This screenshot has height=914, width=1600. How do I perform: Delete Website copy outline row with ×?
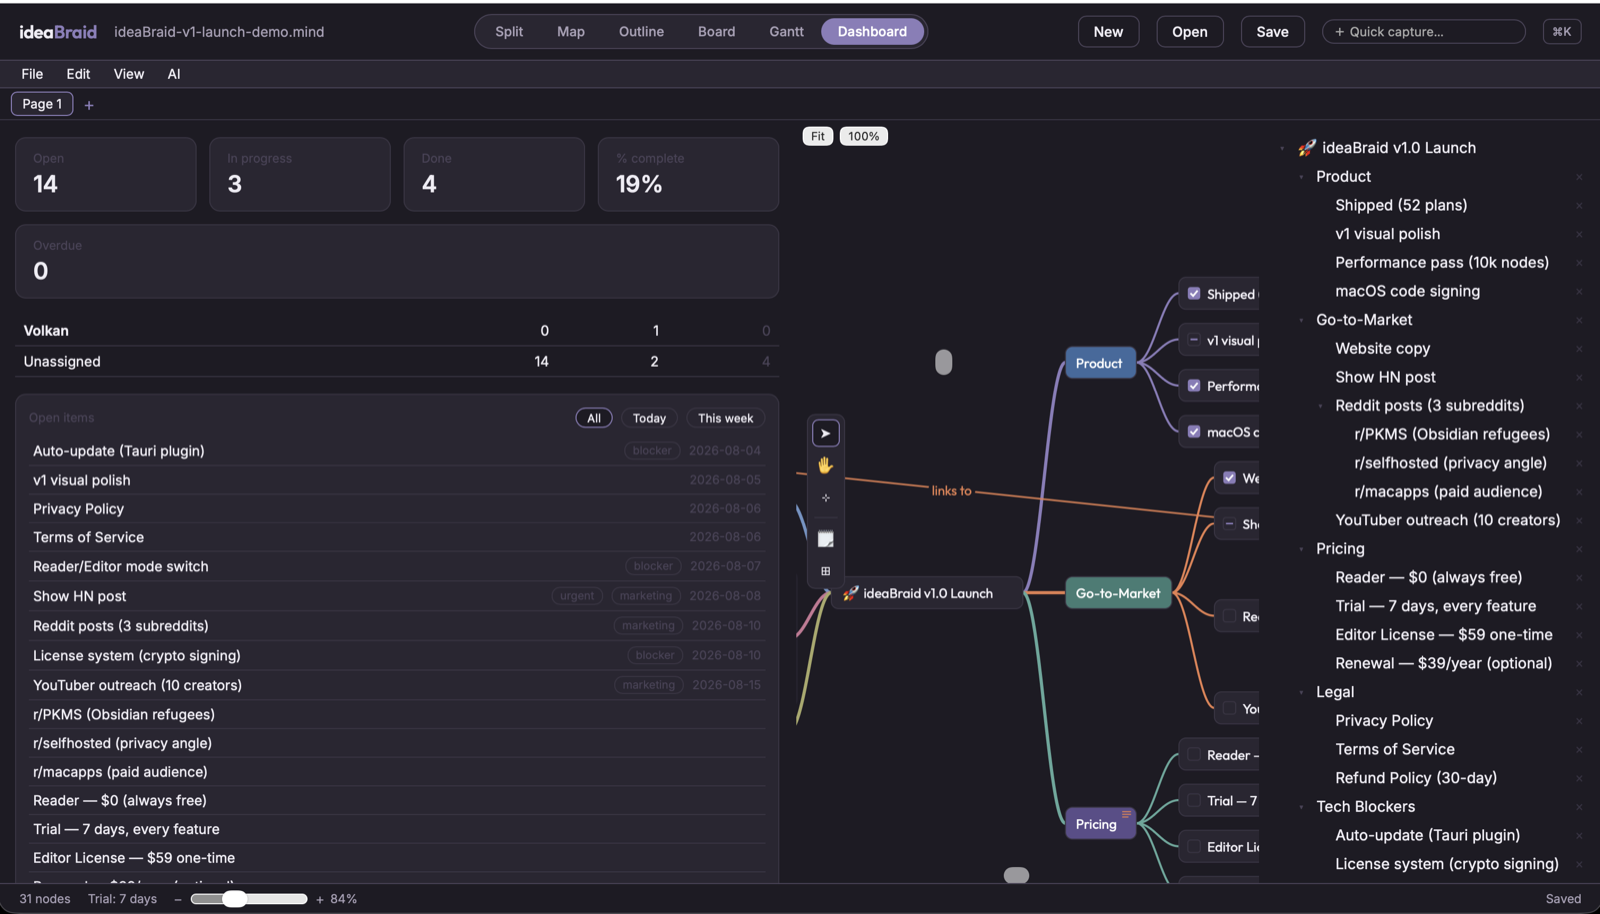coord(1579,349)
